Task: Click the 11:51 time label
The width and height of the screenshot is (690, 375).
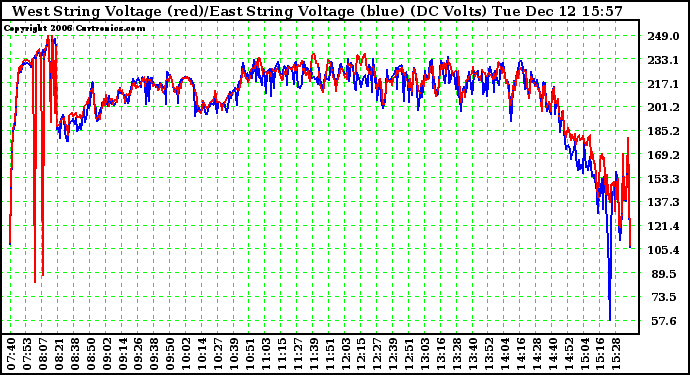Action: (x=330, y=354)
